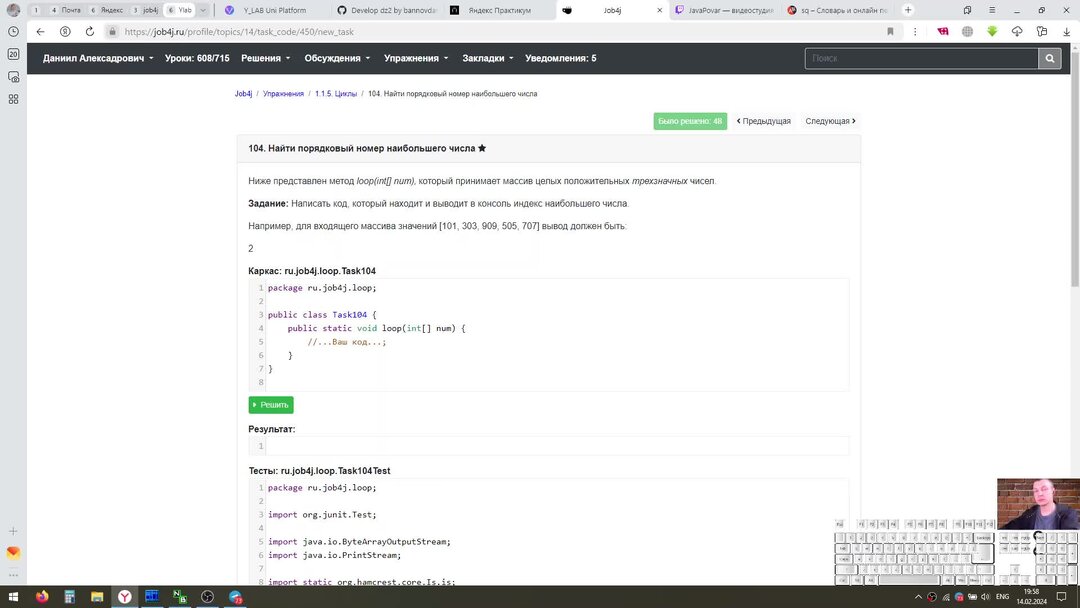The height and width of the screenshot is (608, 1080).
Task: Open Уроки: 608/715 in the navbar
Action: coord(197,59)
